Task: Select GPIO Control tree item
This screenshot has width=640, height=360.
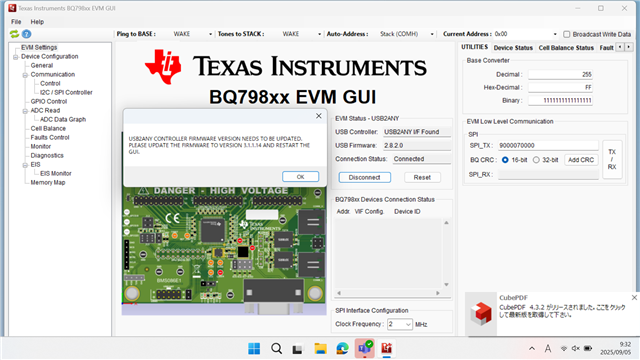Action: (49, 101)
